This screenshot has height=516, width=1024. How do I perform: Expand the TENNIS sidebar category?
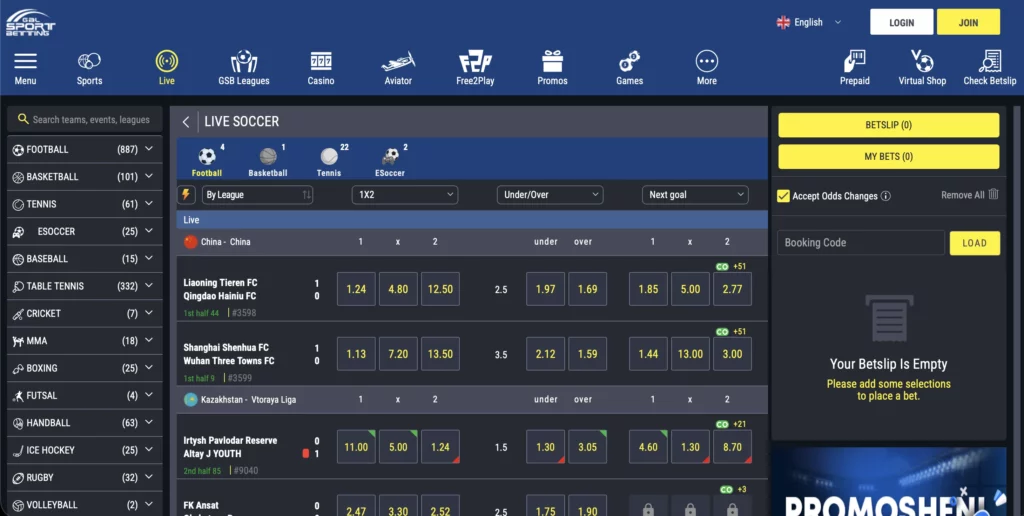point(85,204)
